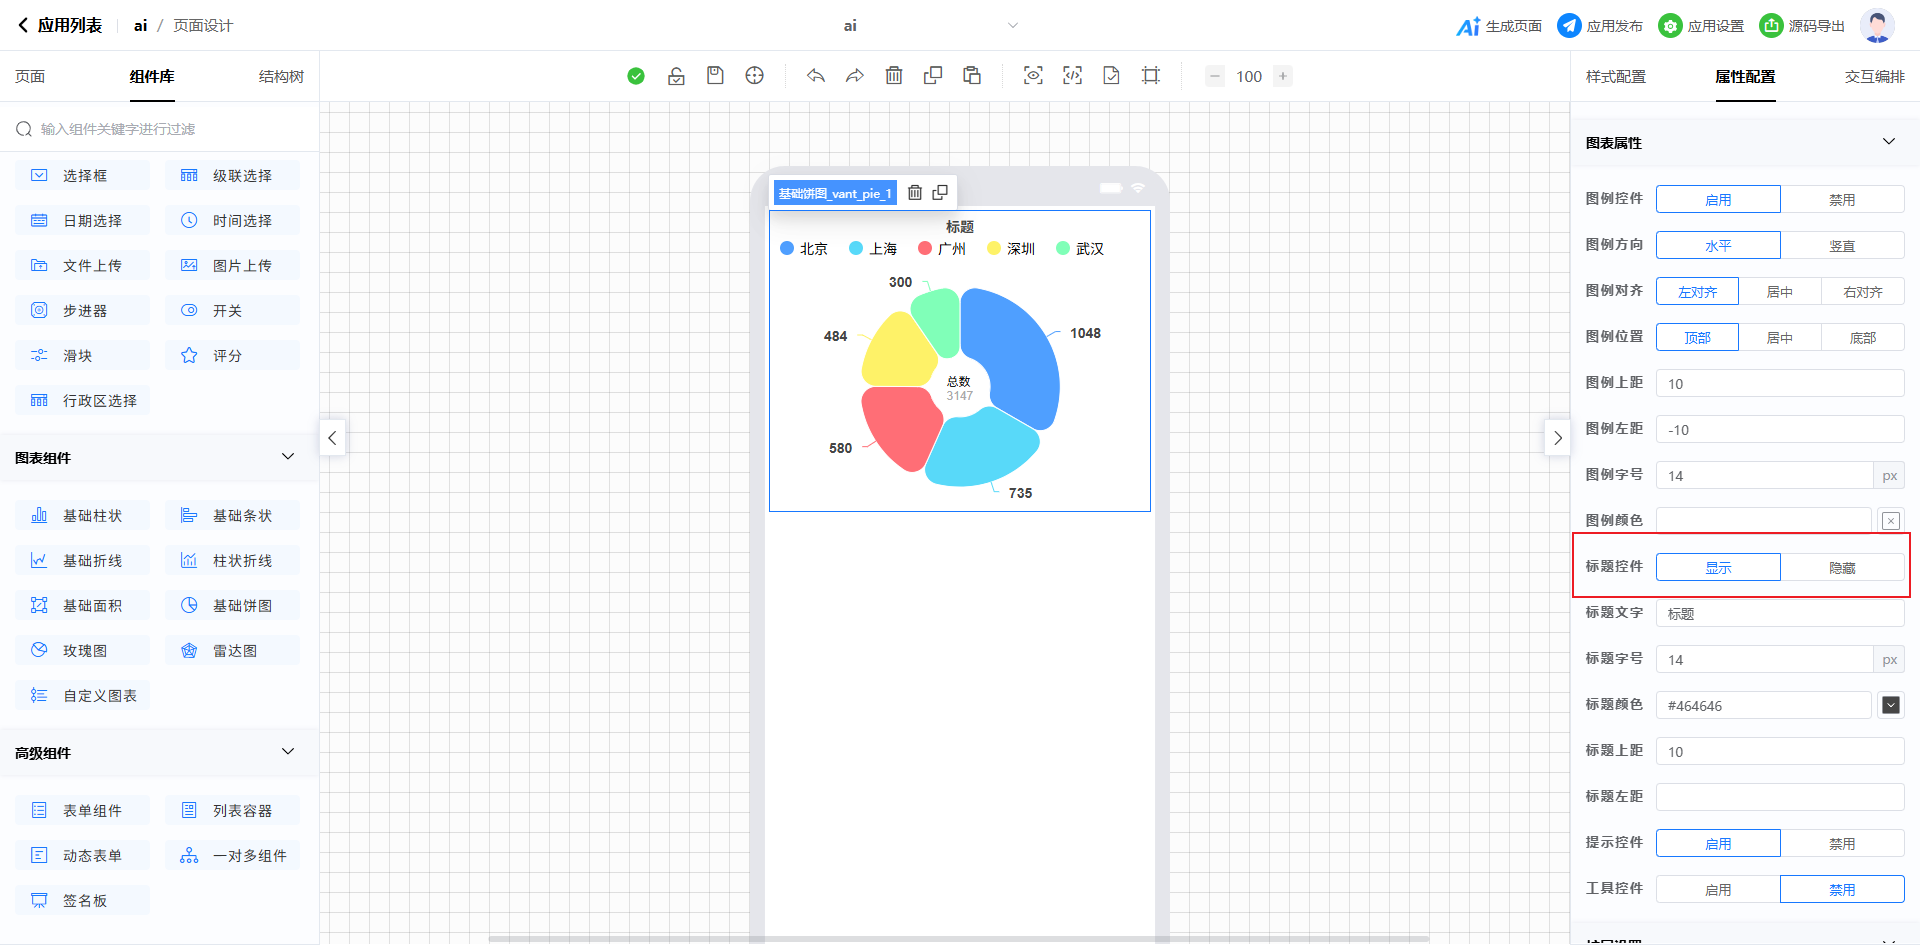The width and height of the screenshot is (1920, 945).
Task: Switch 图例方向 to 竖直
Action: [x=1842, y=246]
